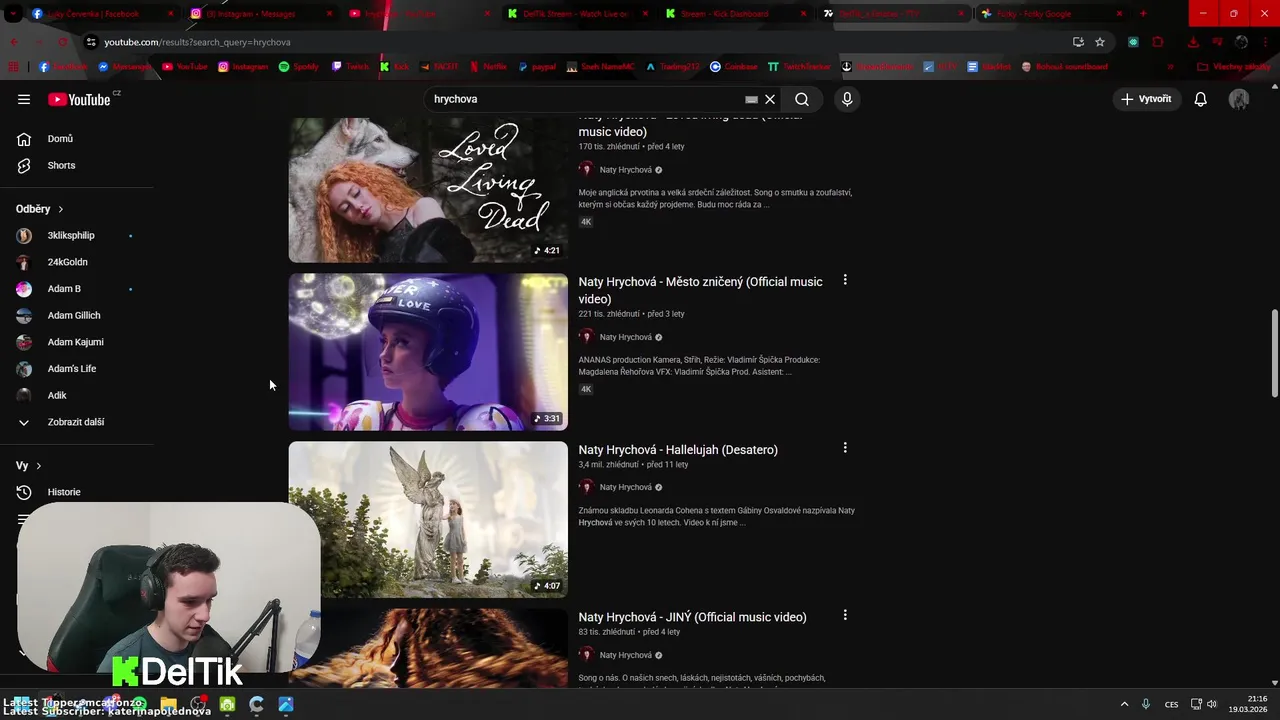The image size is (1280, 720).
Task: Open Naty Hrychová channel under Město zničený
Action: [x=625, y=337]
